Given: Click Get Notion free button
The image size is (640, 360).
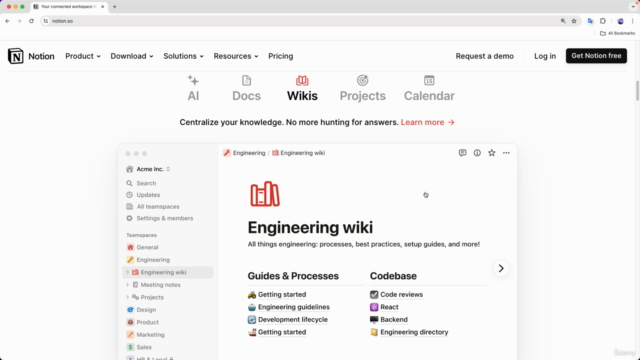Looking at the screenshot, I should point(596,56).
